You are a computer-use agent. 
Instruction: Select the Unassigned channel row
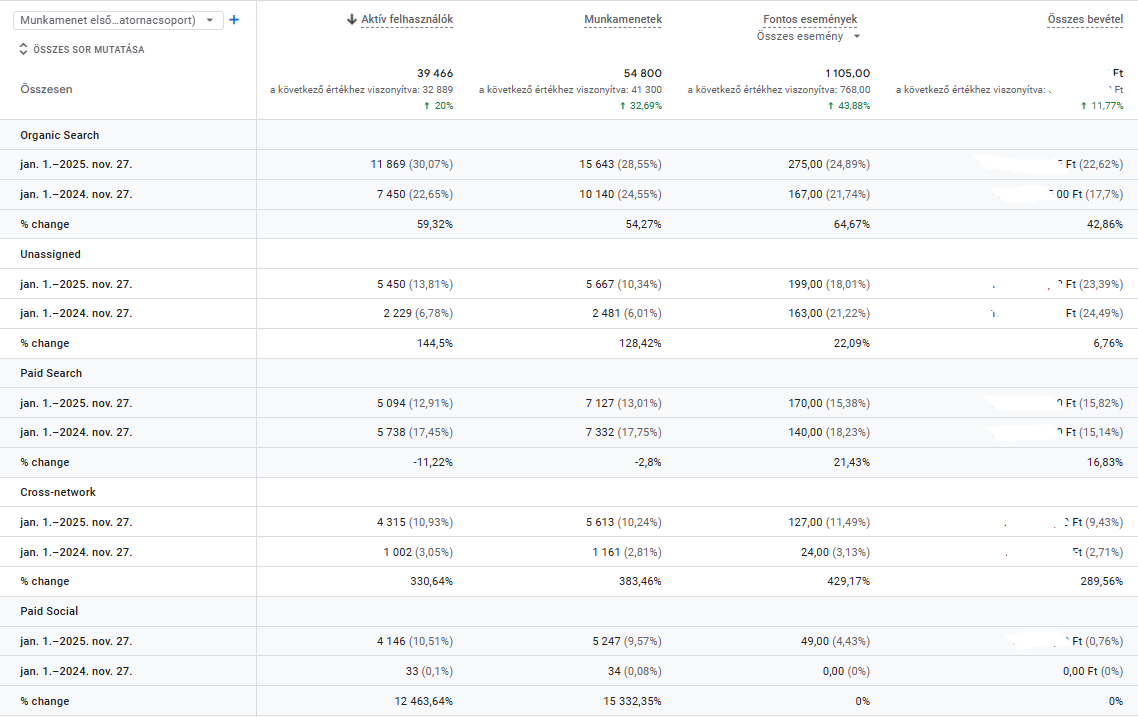click(51, 254)
